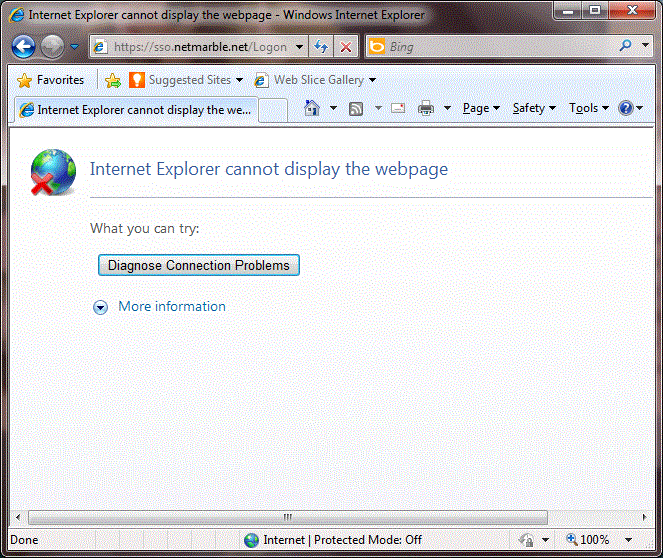Open the Safety menu
The height and width of the screenshot is (558, 663).
tap(534, 108)
